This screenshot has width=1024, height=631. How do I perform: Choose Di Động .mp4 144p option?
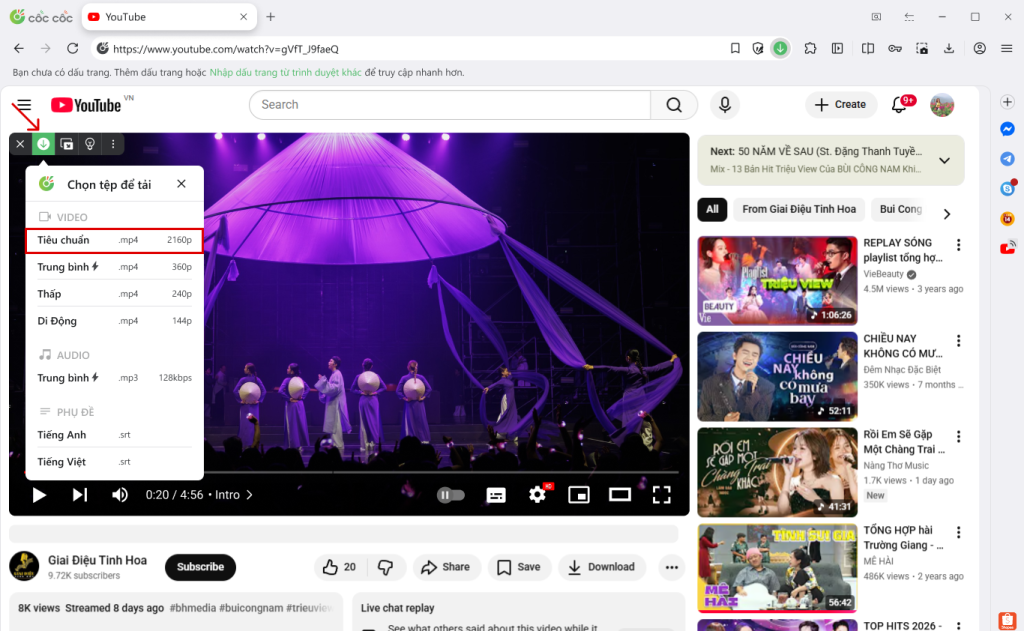tap(114, 321)
